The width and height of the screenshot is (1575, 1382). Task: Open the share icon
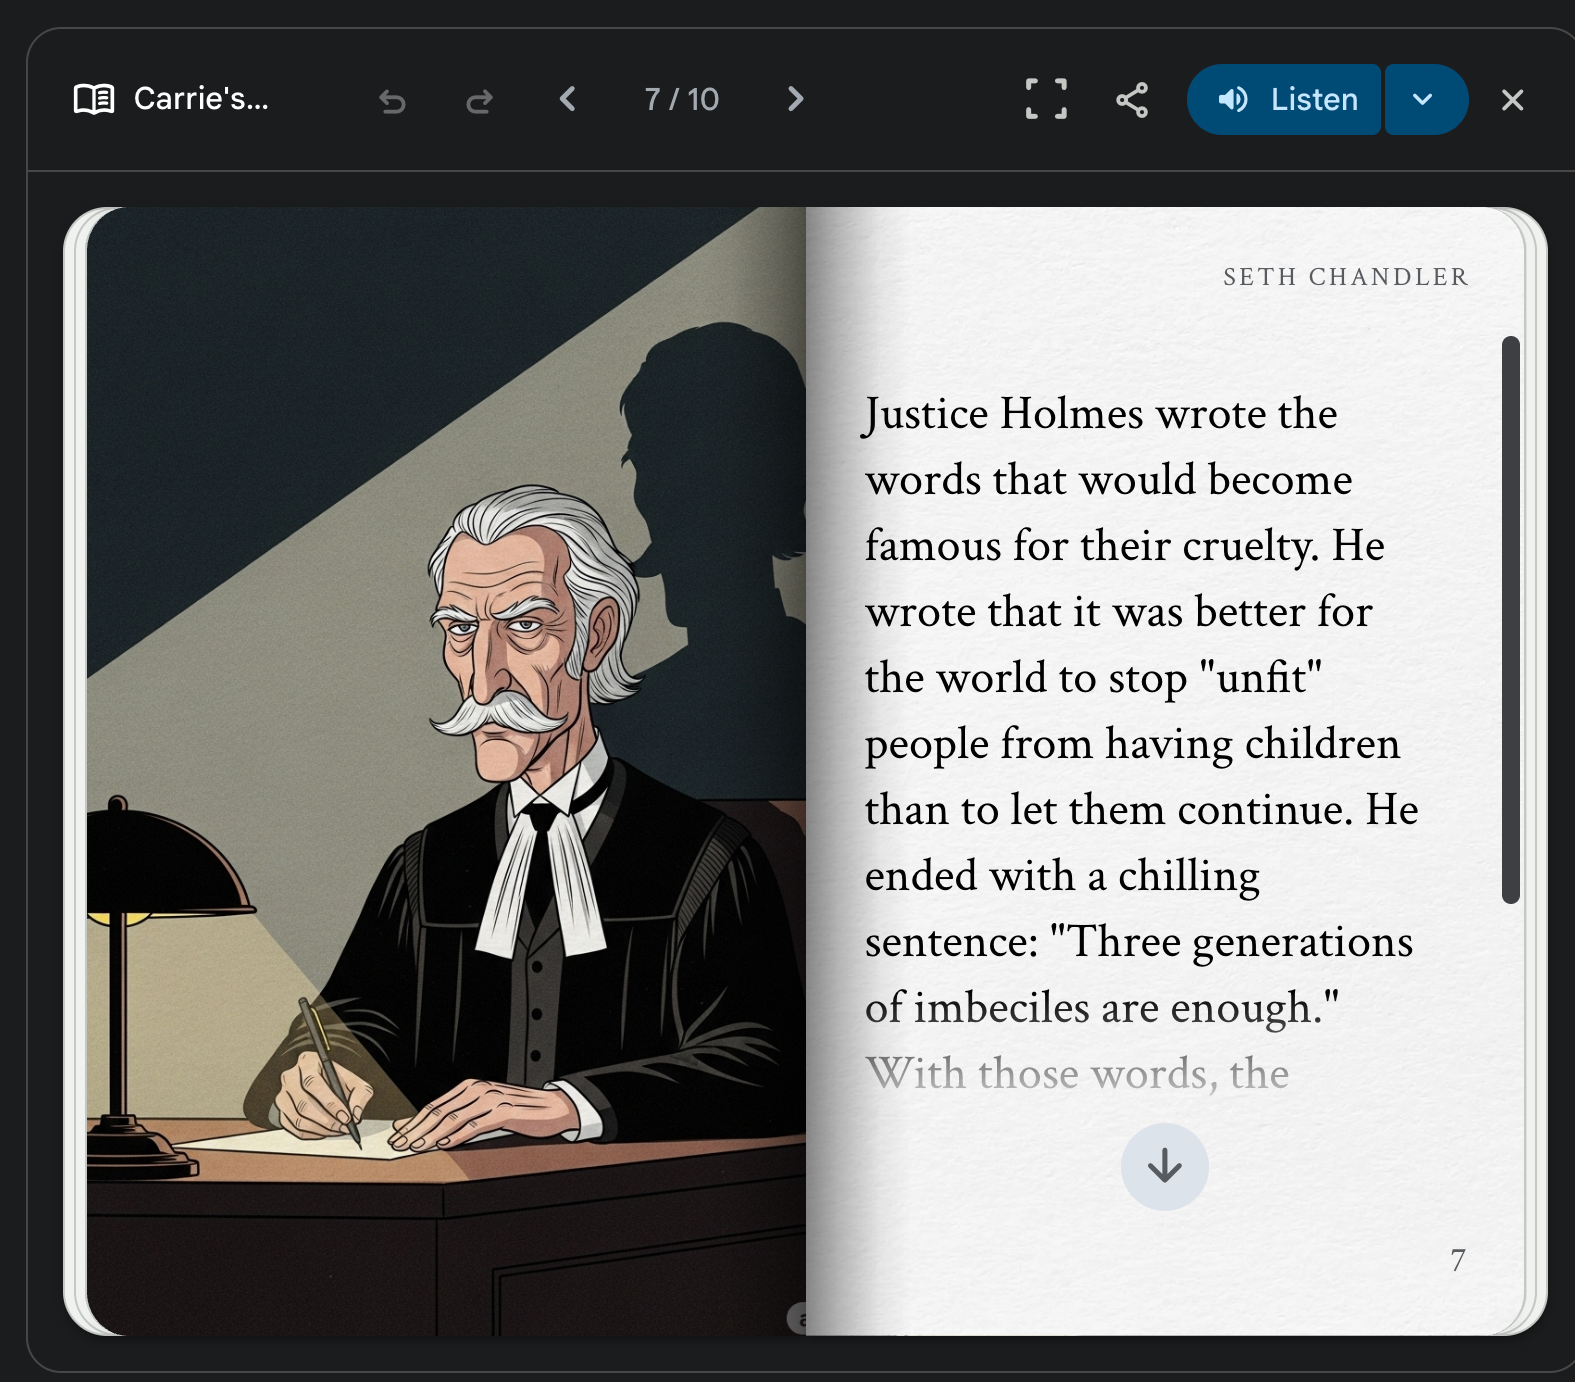point(1132,100)
